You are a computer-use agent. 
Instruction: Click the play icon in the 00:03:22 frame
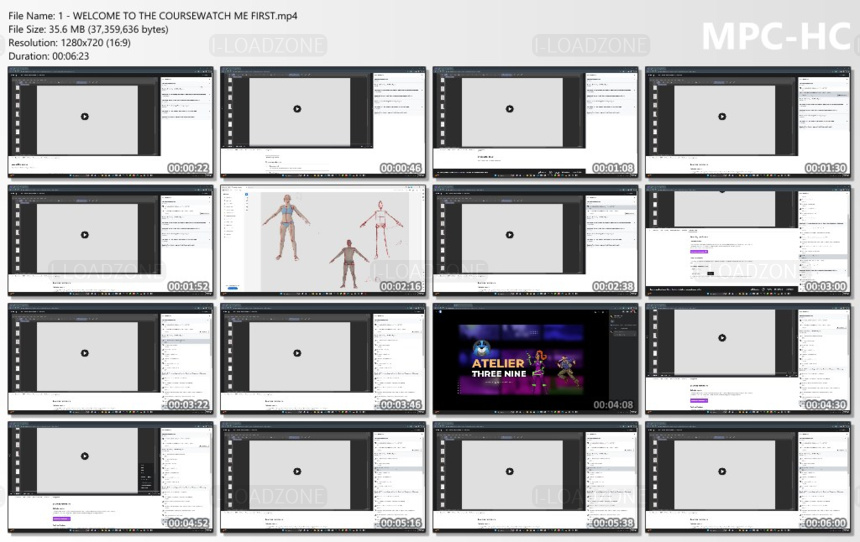pyautogui.click(x=84, y=353)
